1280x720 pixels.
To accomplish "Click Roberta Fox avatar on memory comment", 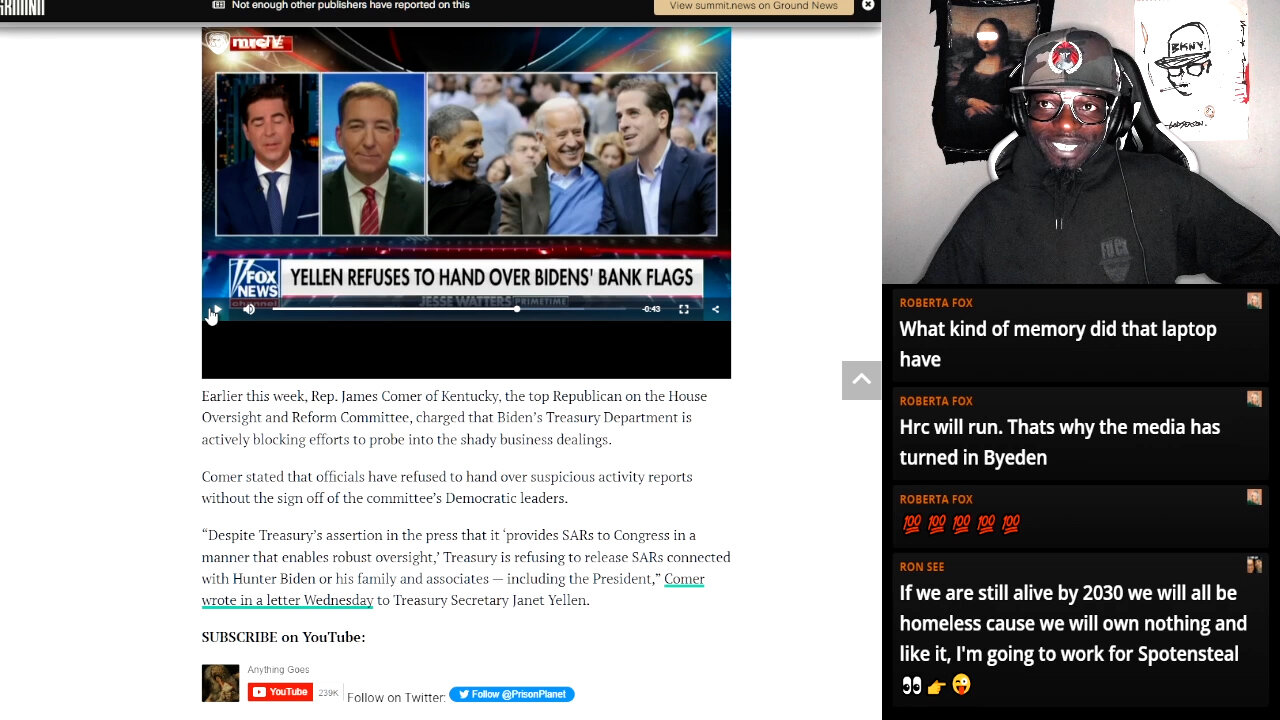I will tap(1254, 301).
